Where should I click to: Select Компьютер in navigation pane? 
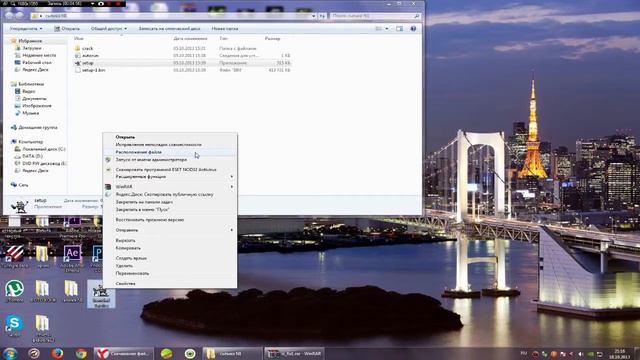point(31,142)
